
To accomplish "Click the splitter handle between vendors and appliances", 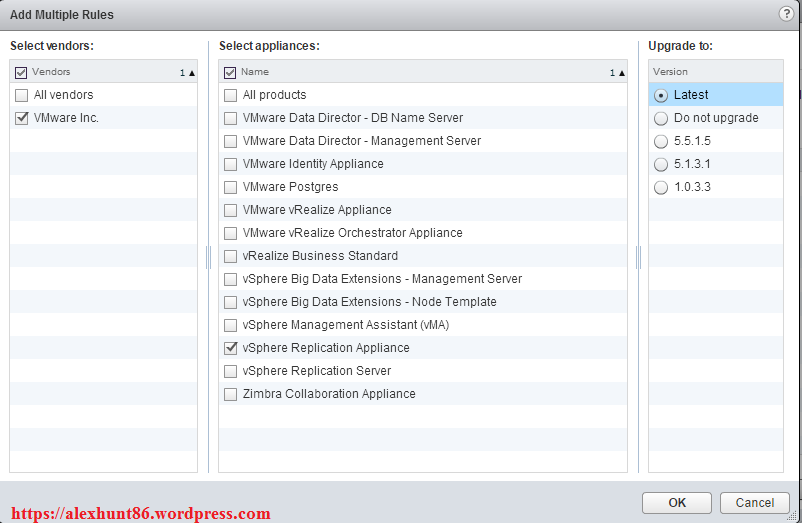I will [x=208, y=257].
